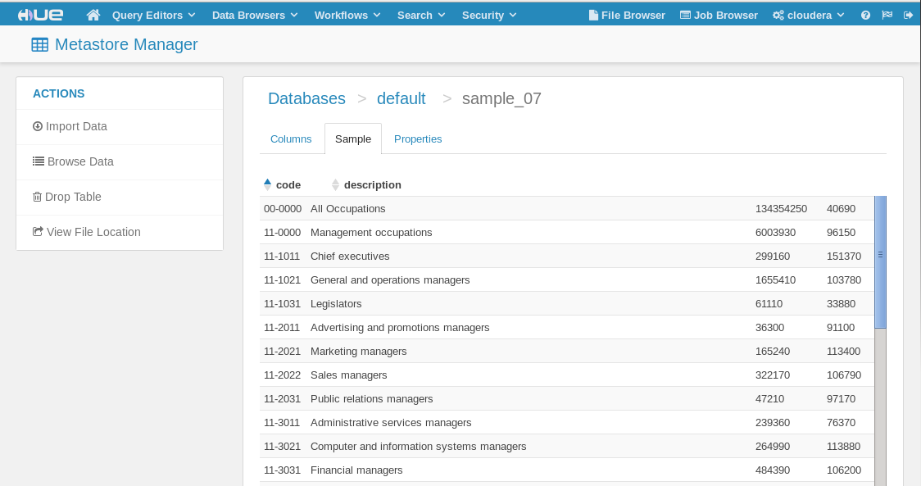Open the File Browser
921x486 pixels.
pyautogui.click(x=627, y=15)
